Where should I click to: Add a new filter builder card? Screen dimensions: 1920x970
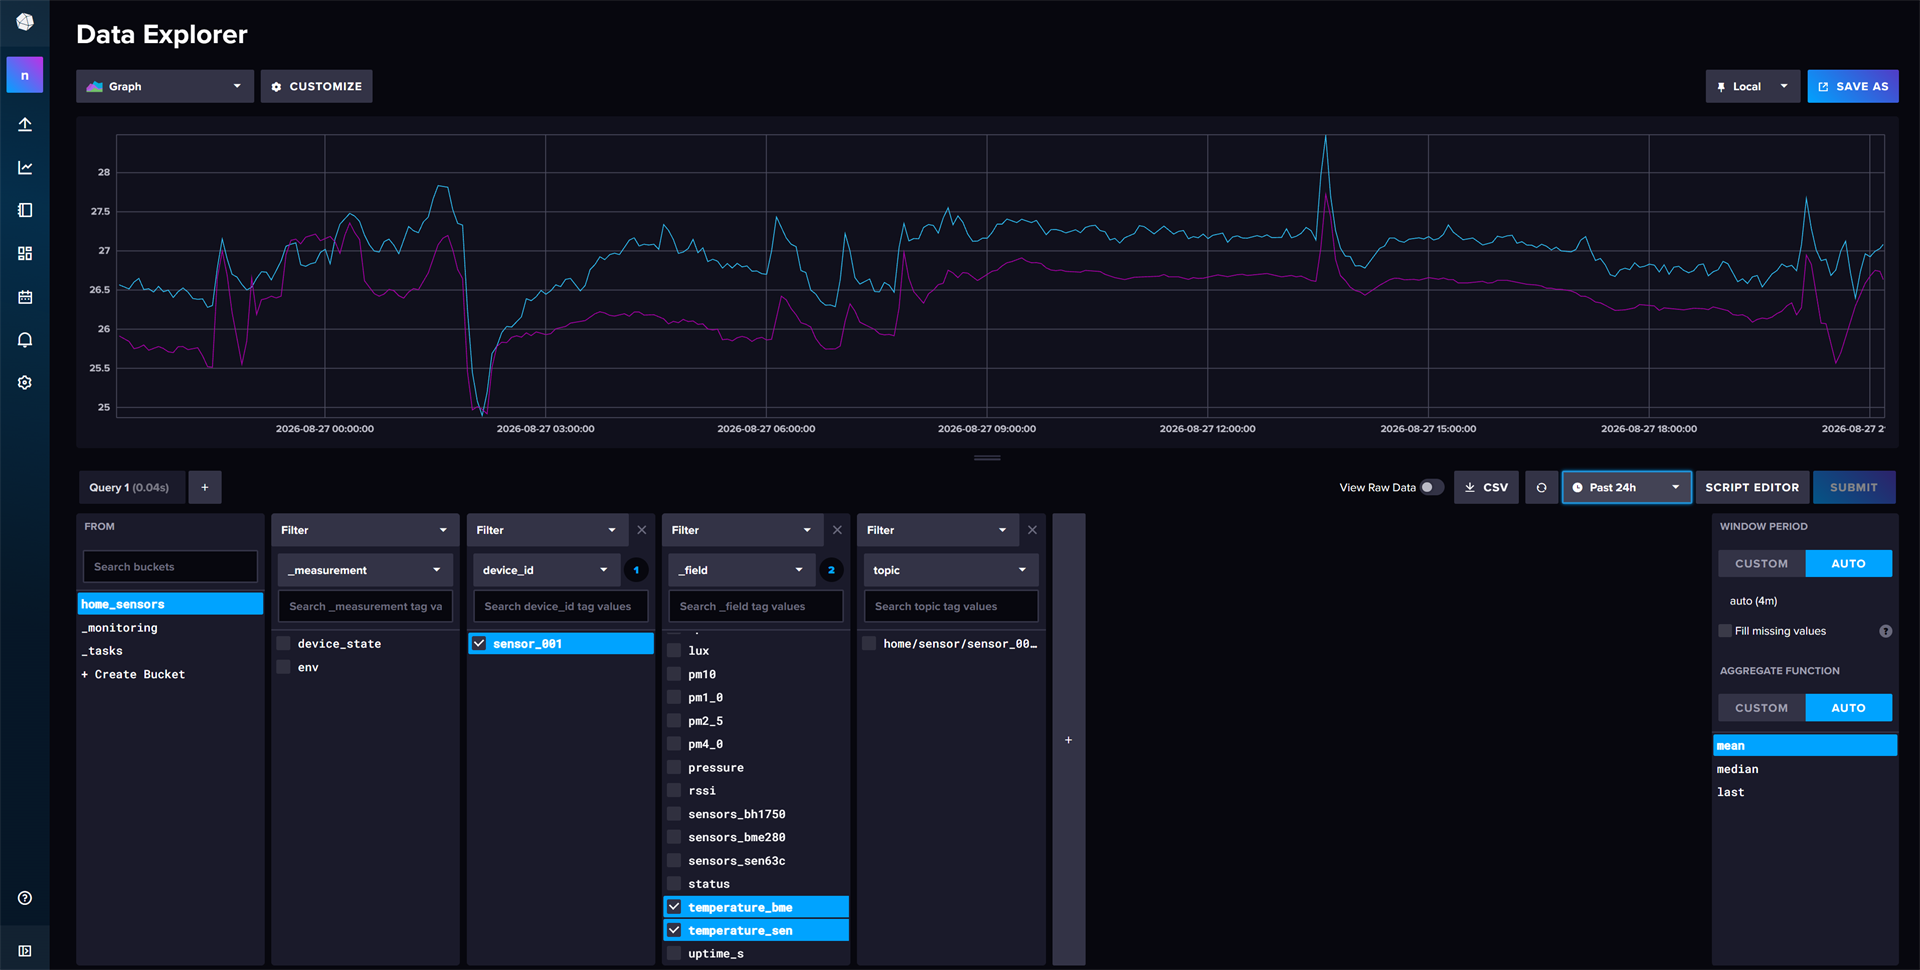point(1068,740)
